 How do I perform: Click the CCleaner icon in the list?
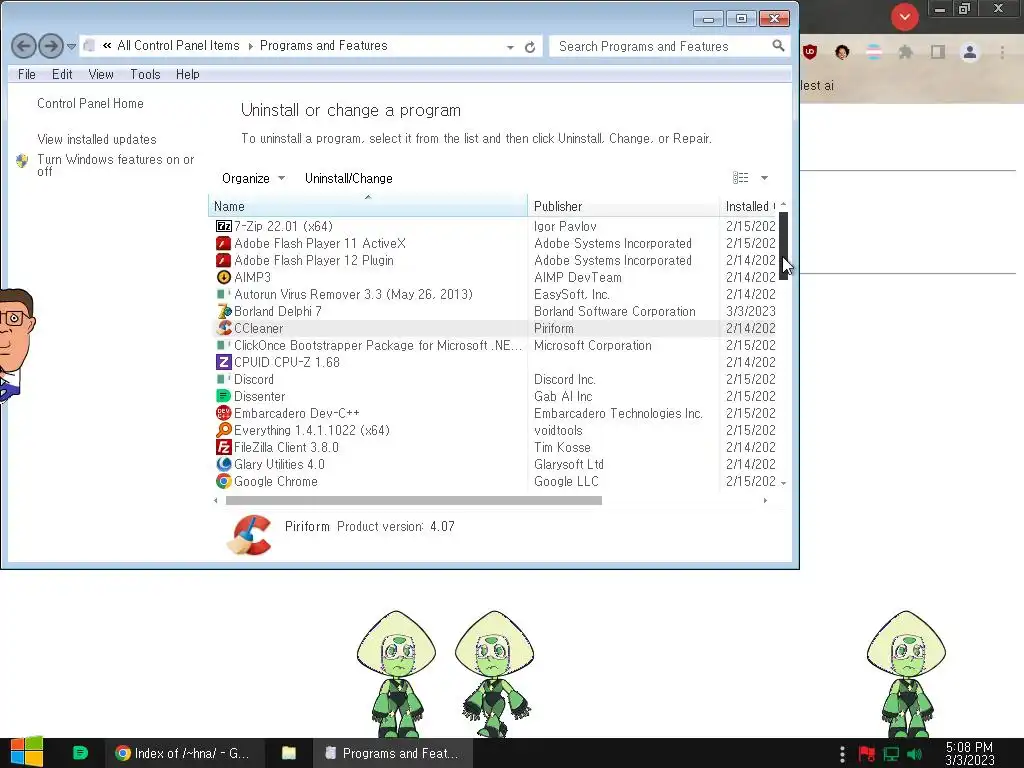click(223, 328)
